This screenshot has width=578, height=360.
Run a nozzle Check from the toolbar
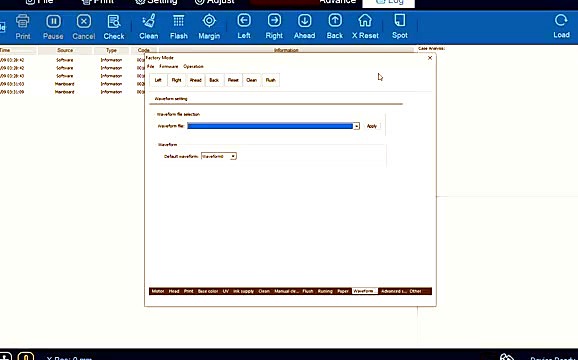(x=114, y=27)
